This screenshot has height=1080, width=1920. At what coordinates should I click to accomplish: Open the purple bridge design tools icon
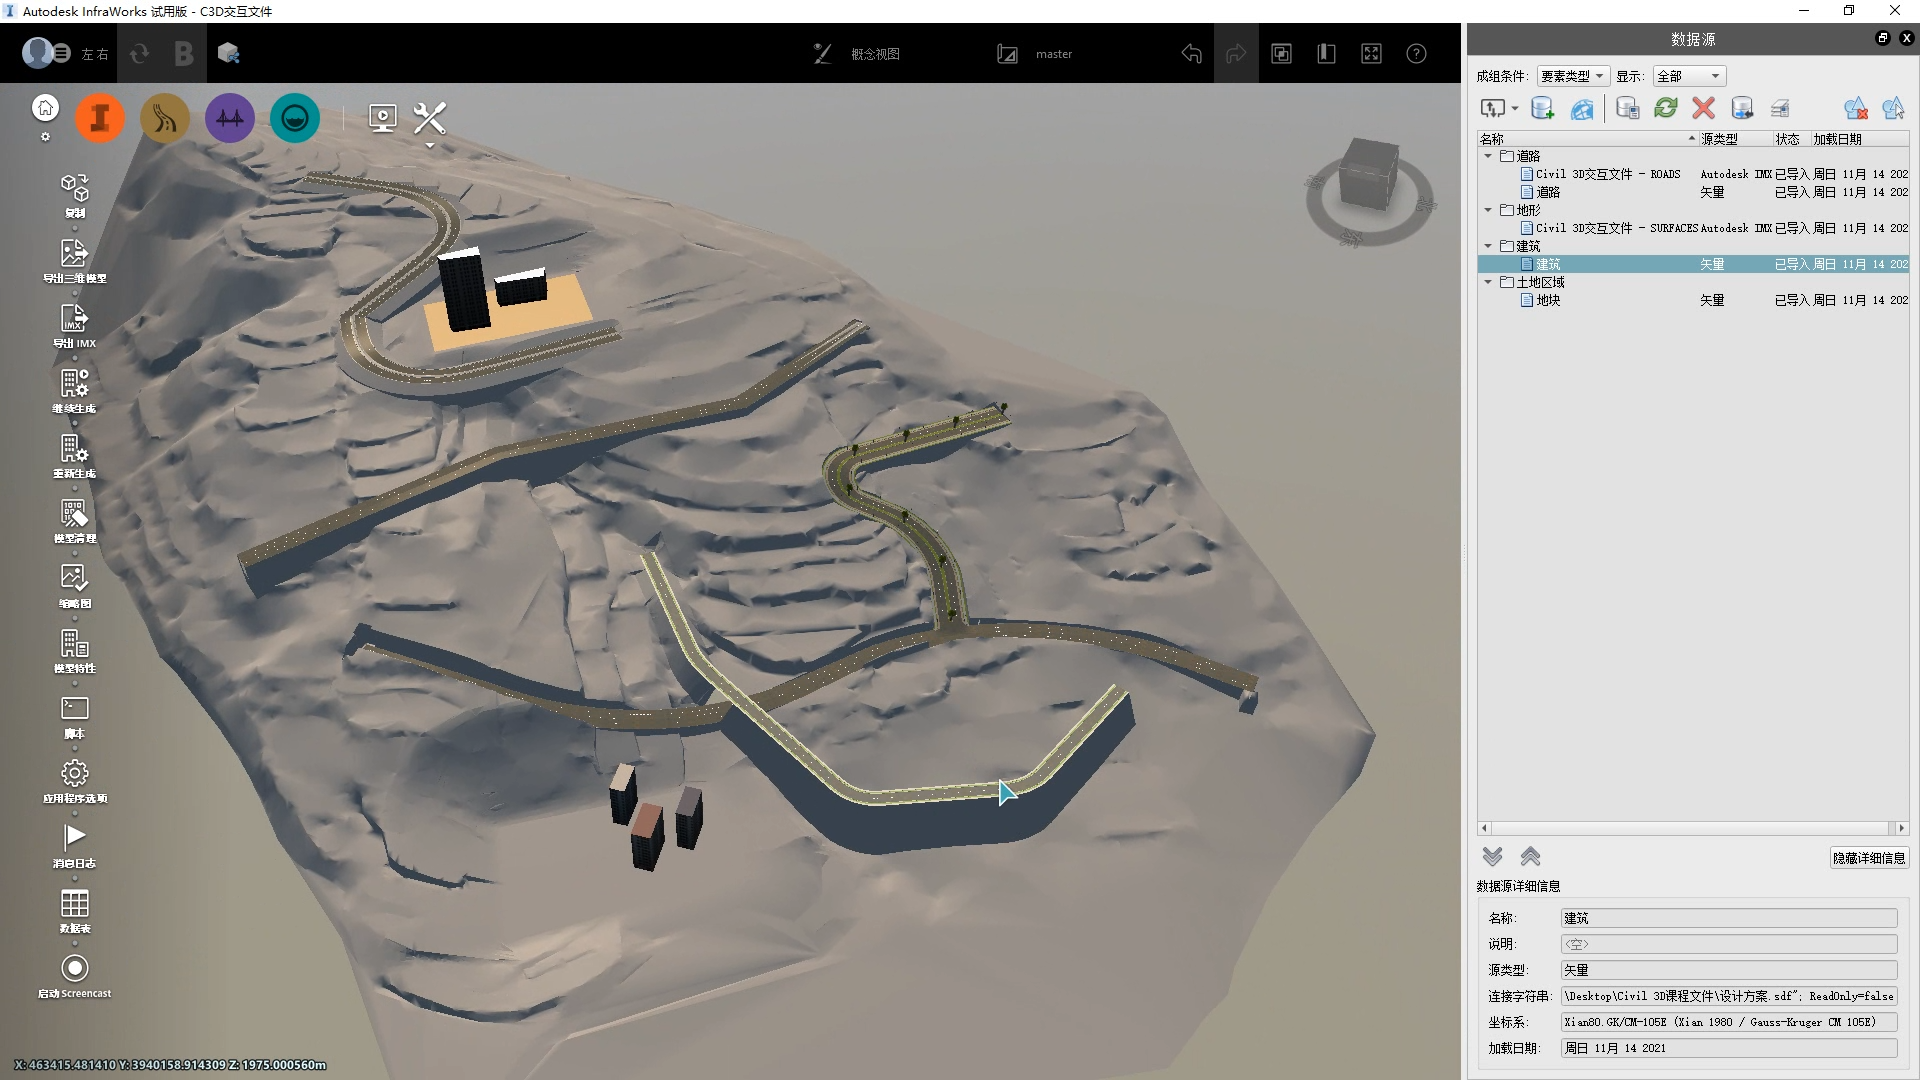[x=230, y=118]
